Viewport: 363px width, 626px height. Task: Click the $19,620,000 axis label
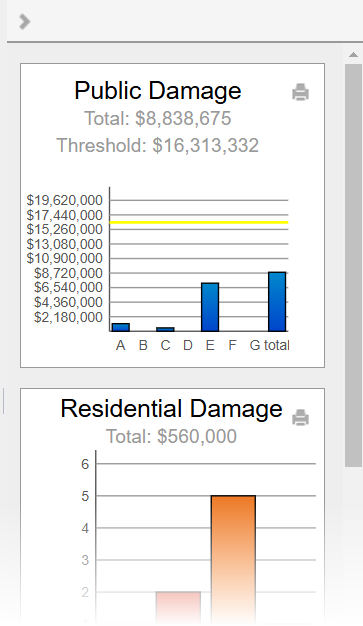coord(65,200)
